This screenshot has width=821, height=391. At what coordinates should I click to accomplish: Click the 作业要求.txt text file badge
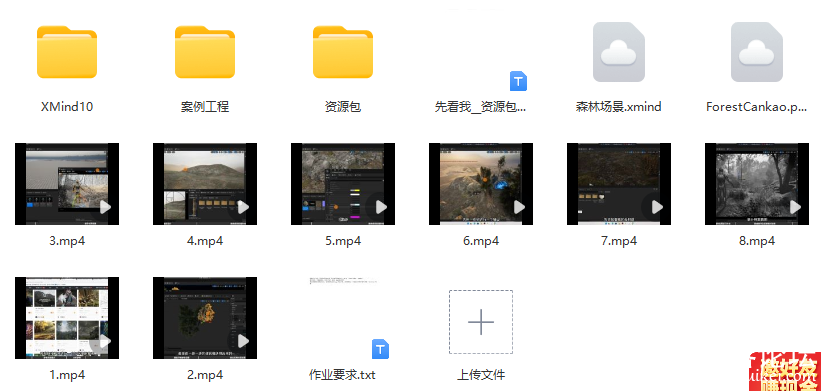(x=381, y=349)
